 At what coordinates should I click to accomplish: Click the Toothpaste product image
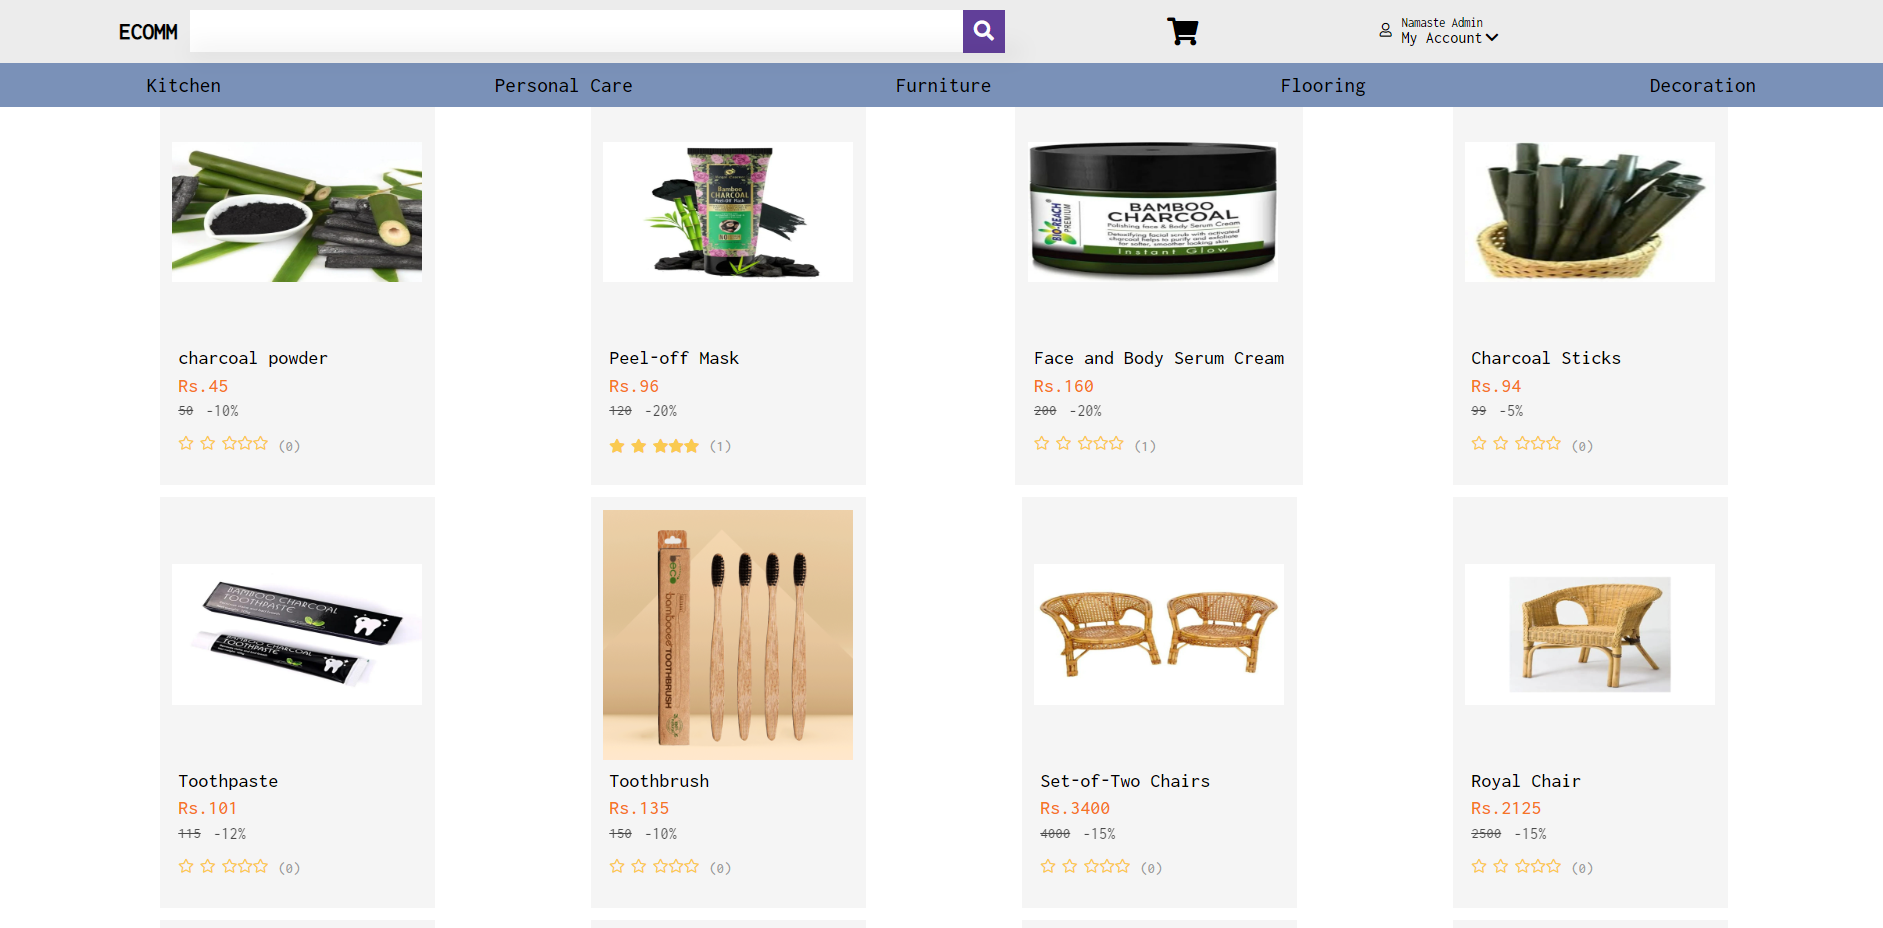297,634
